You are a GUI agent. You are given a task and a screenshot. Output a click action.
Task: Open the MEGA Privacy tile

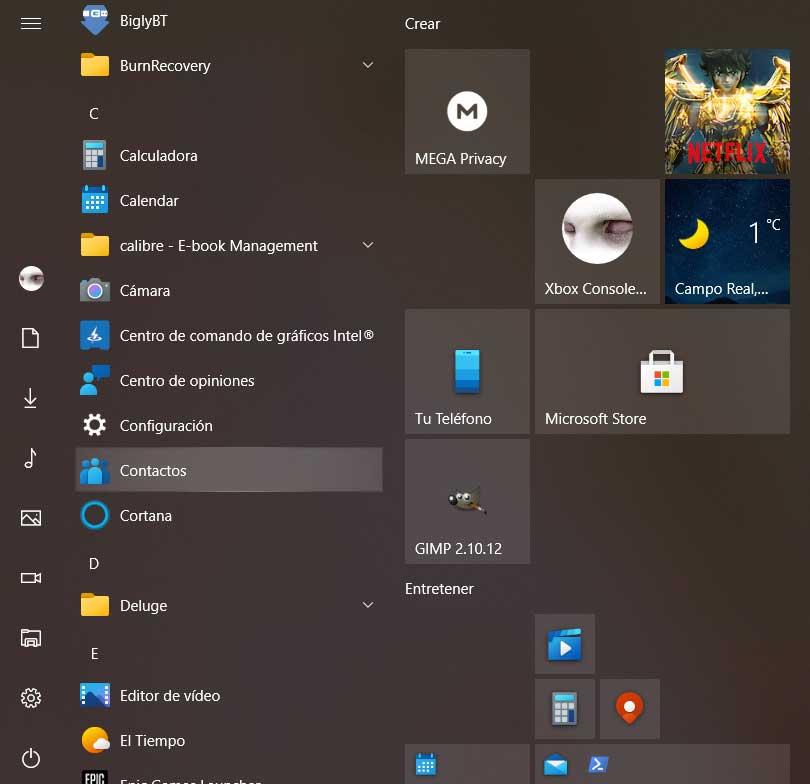pyautogui.click(x=467, y=112)
